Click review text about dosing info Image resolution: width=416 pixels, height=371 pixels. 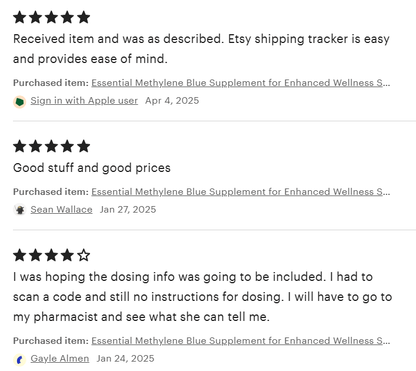[202, 297]
